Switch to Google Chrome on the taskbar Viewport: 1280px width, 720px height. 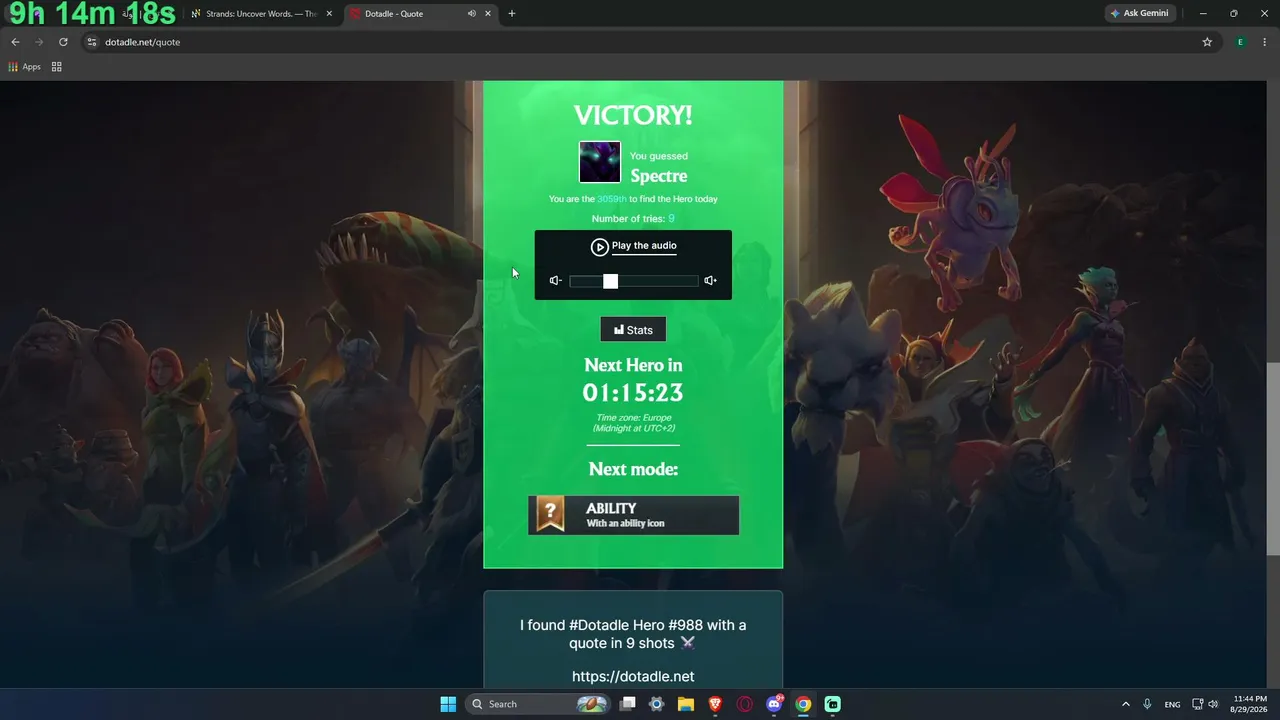tap(803, 704)
